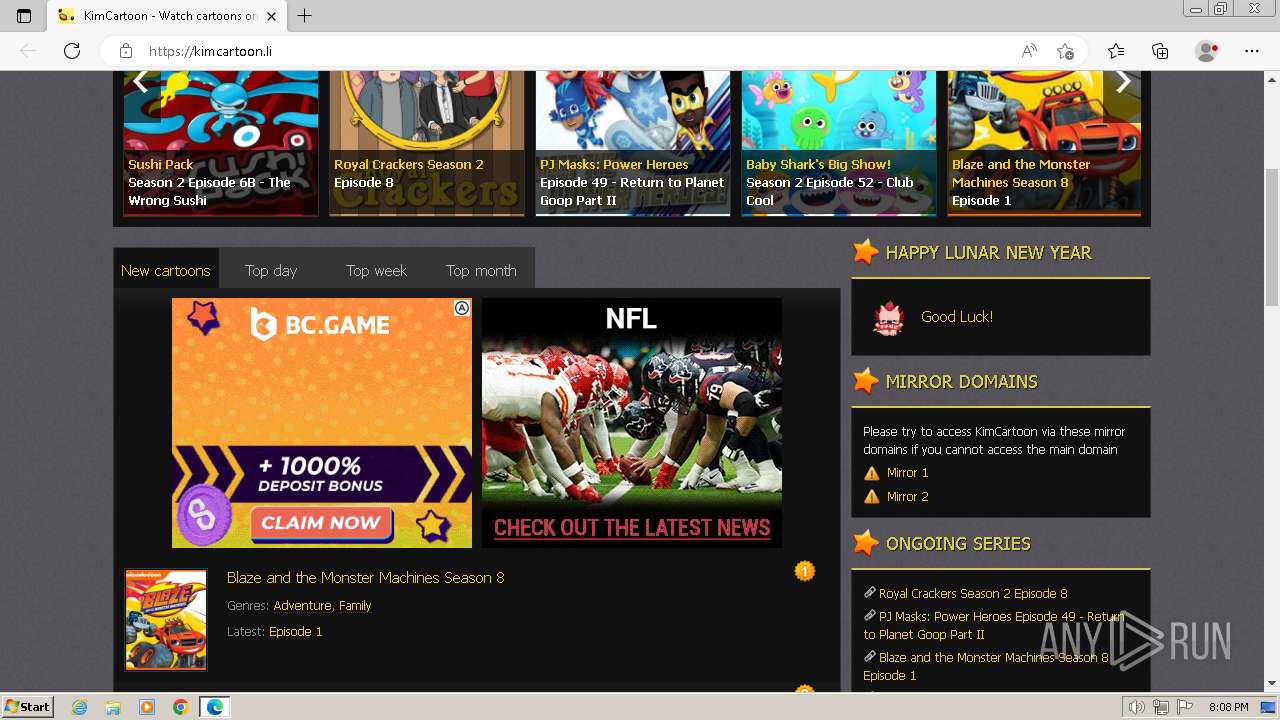The width and height of the screenshot is (1280, 720).
Task: Open the browser profile icon
Action: tap(1207, 51)
